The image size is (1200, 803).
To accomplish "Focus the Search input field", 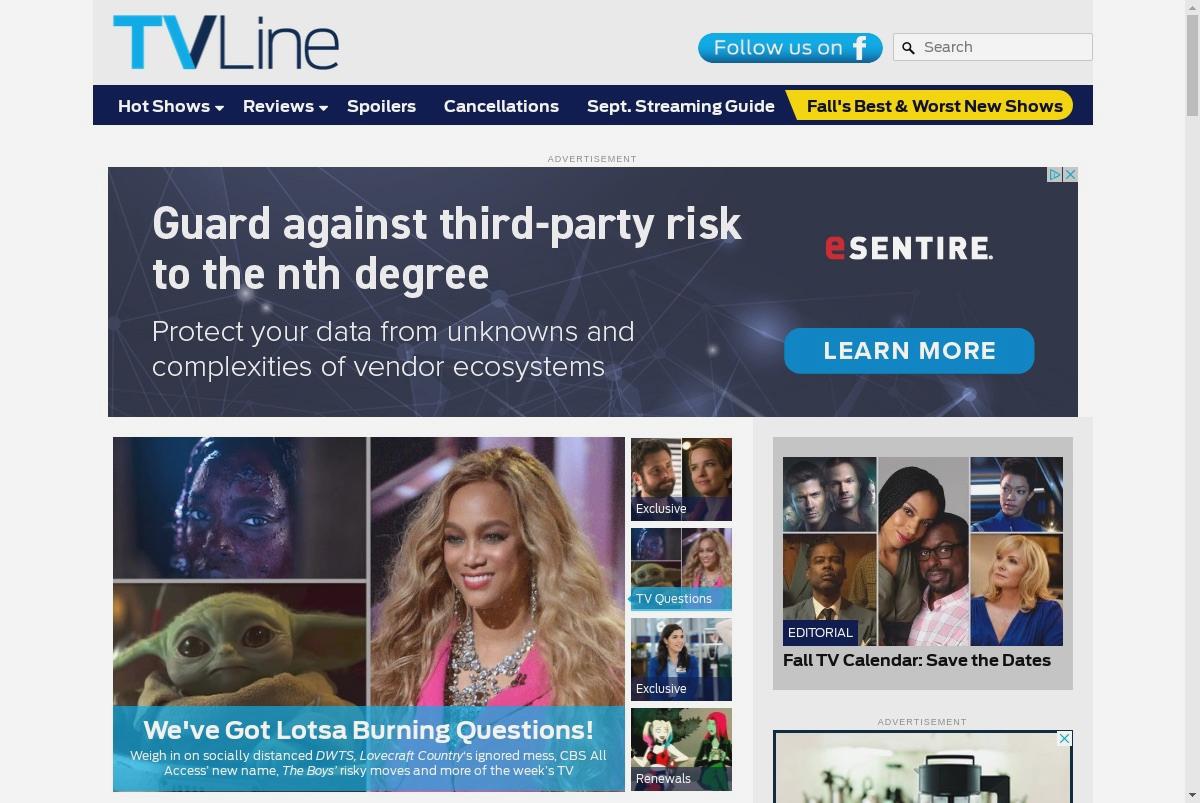I will [x=1003, y=47].
